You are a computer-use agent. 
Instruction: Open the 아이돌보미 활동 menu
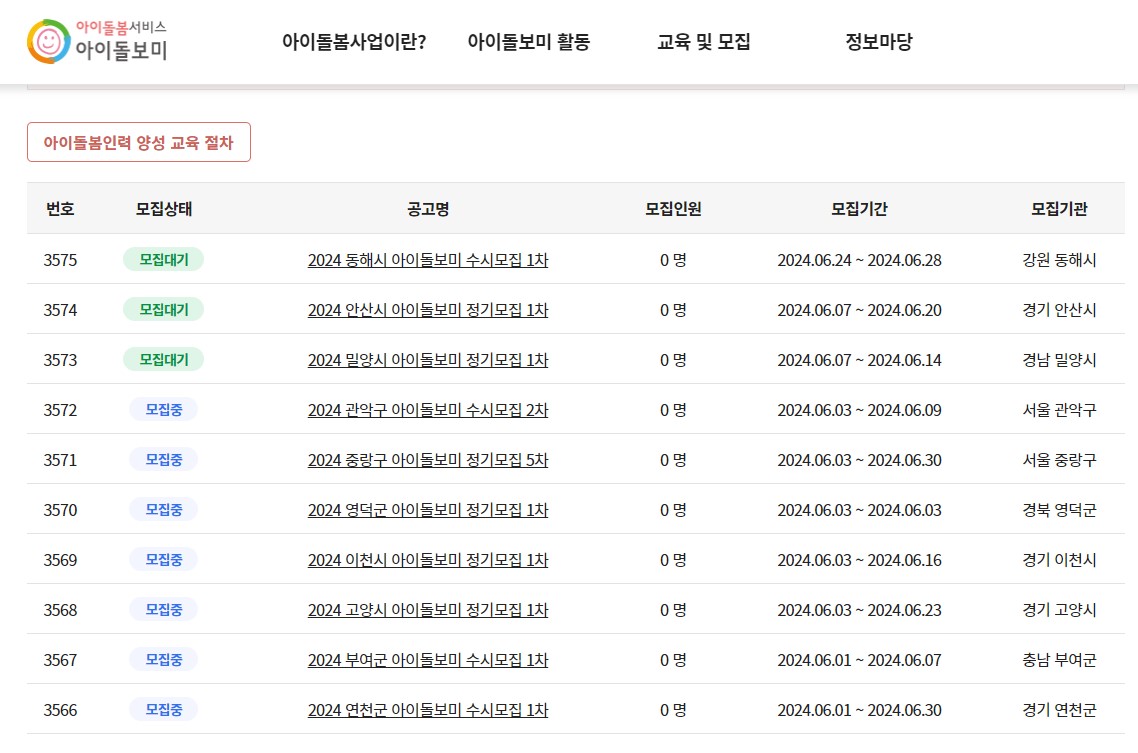point(528,41)
